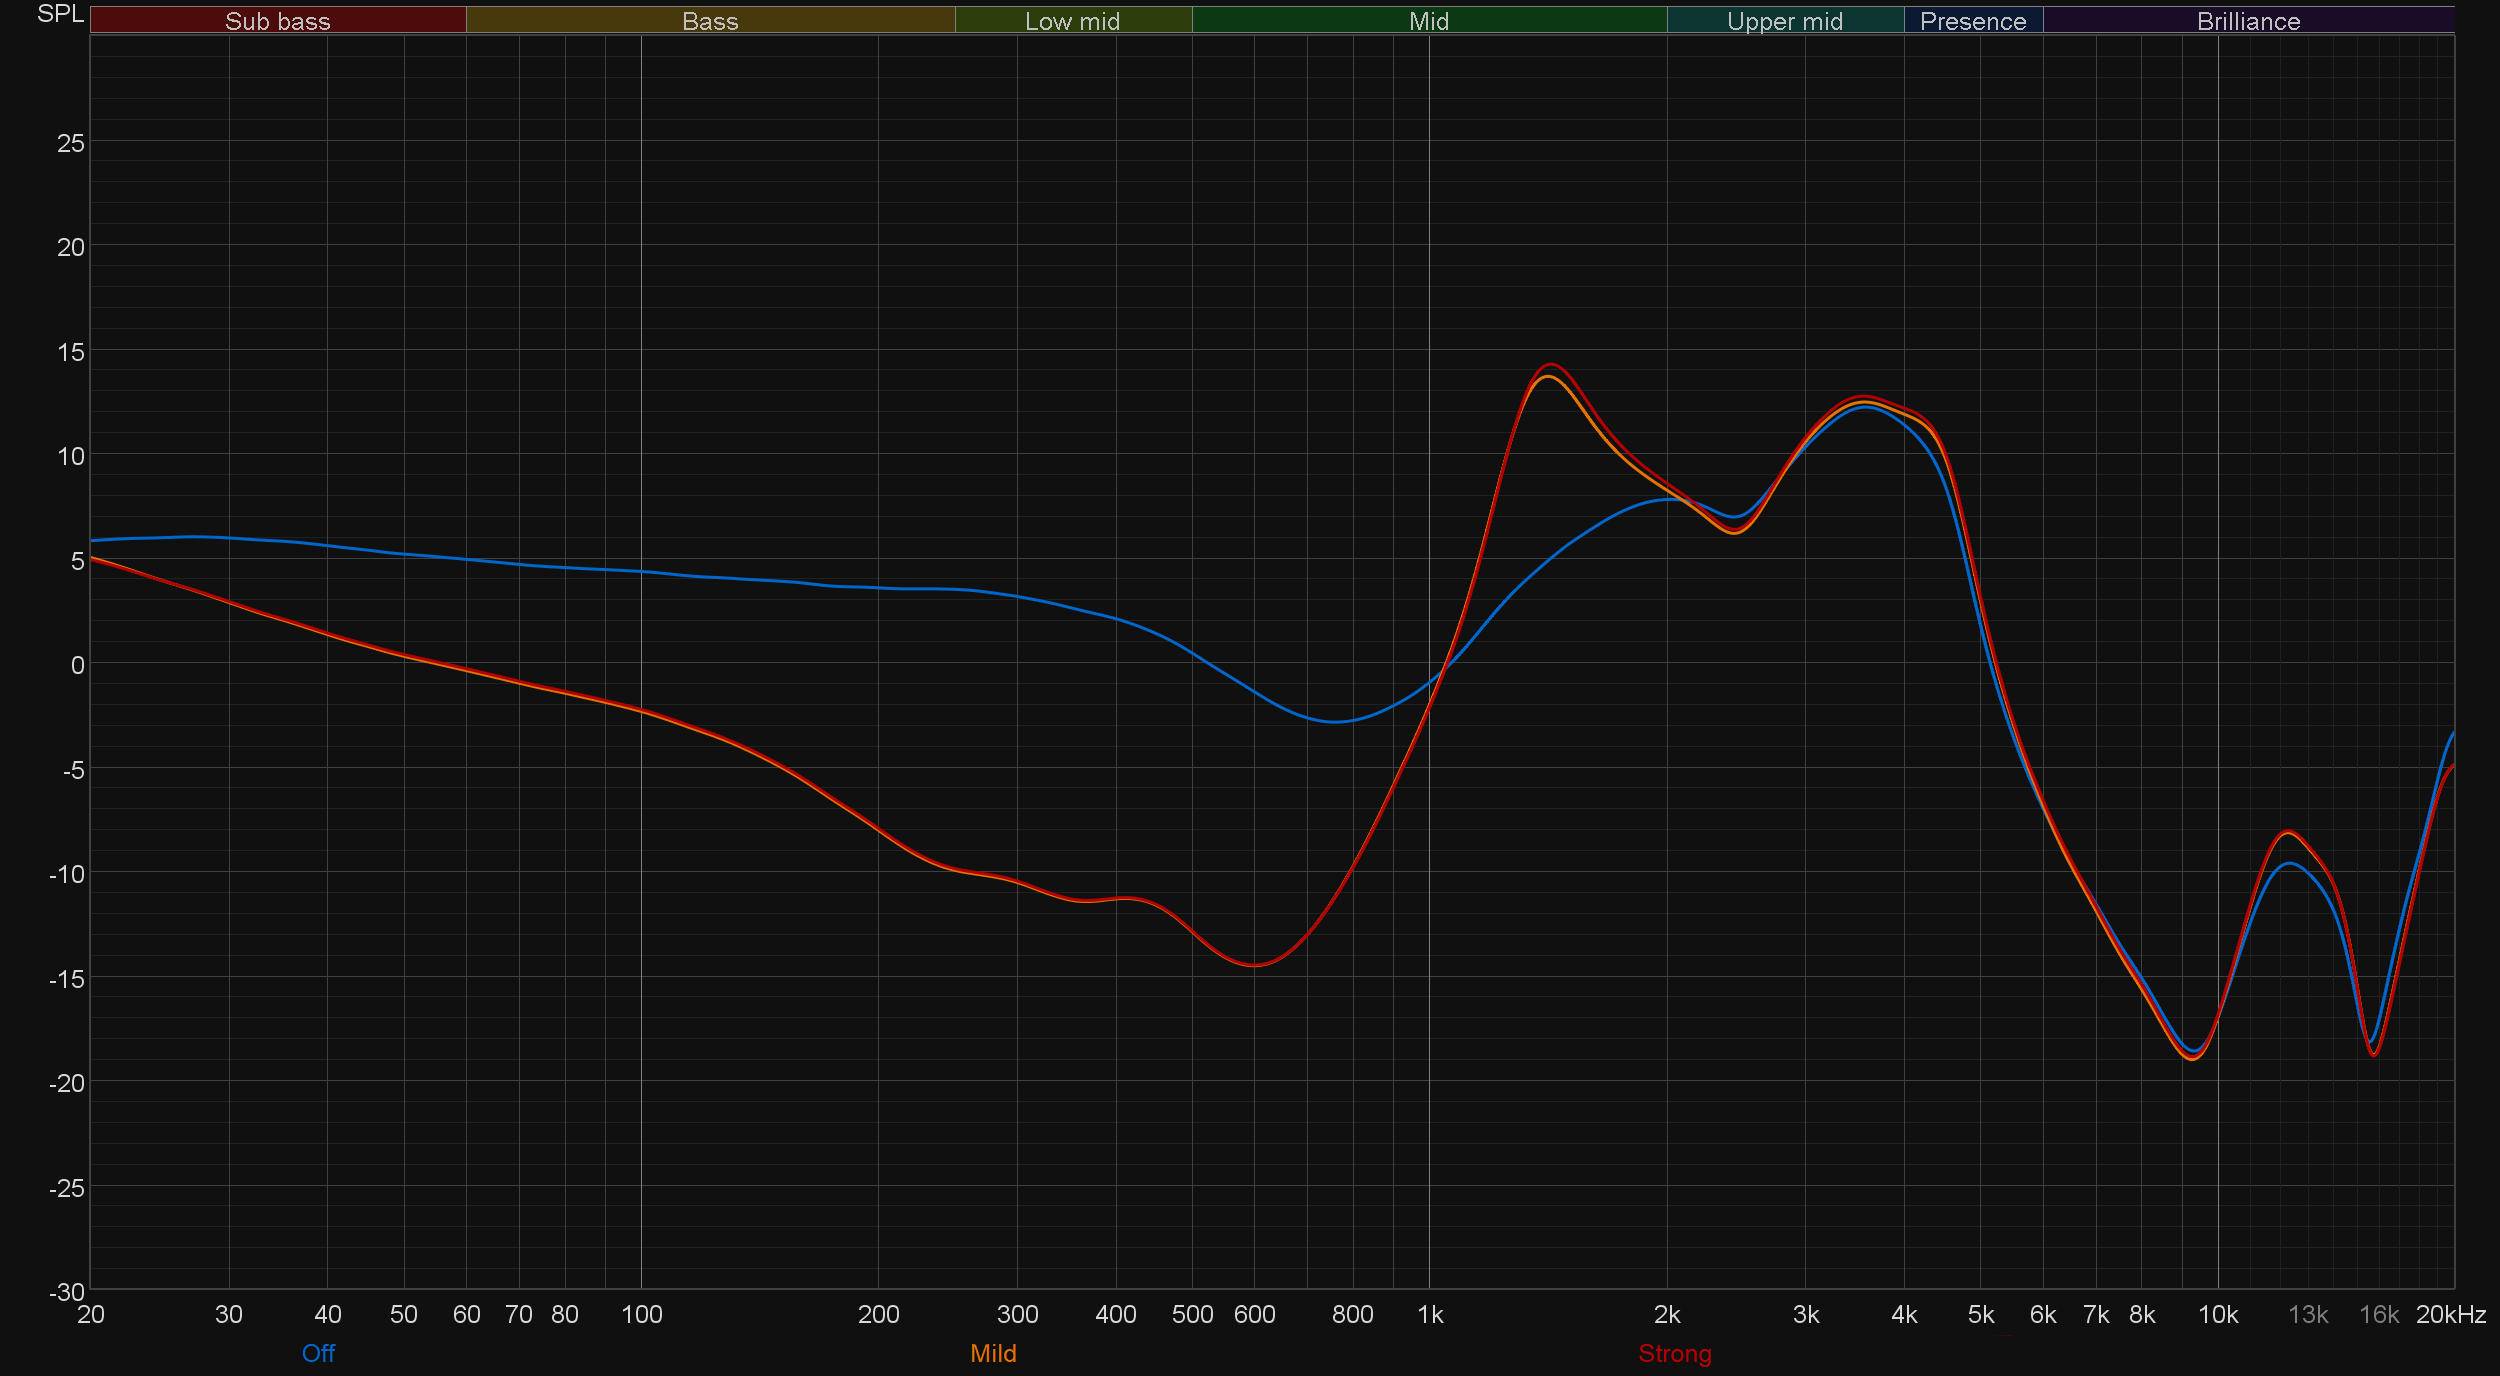Click the 16k frequency axis label
This screenshot has width=2500, height=1376.
coord(2379,1315)
